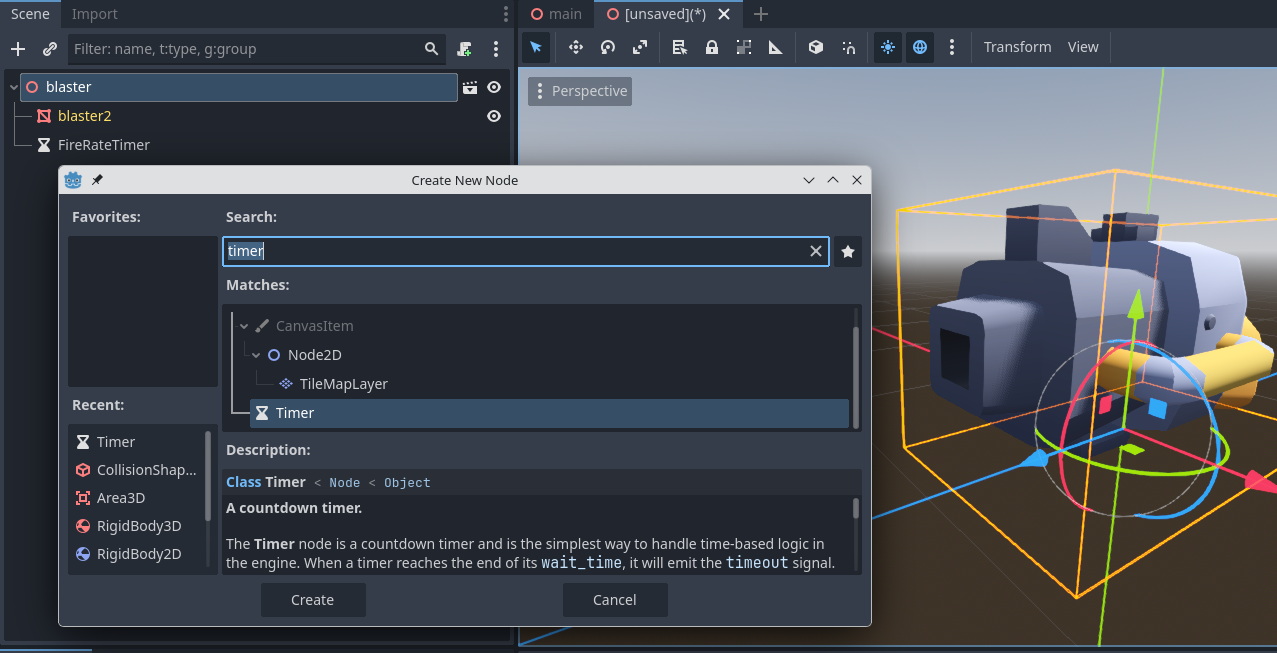Select the Move mode tool in the toolbar
1277x653 pixels.
click(x=576, y=47)
